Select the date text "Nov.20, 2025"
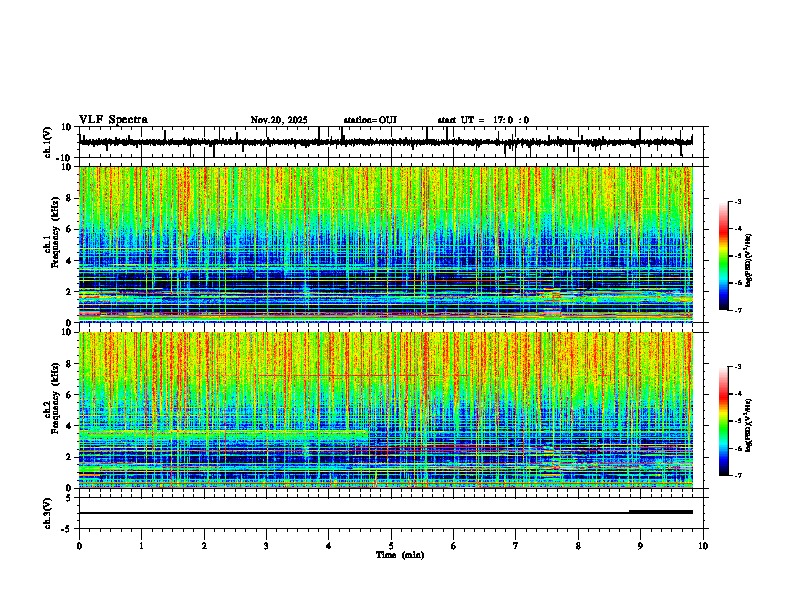 coord(279,120)
